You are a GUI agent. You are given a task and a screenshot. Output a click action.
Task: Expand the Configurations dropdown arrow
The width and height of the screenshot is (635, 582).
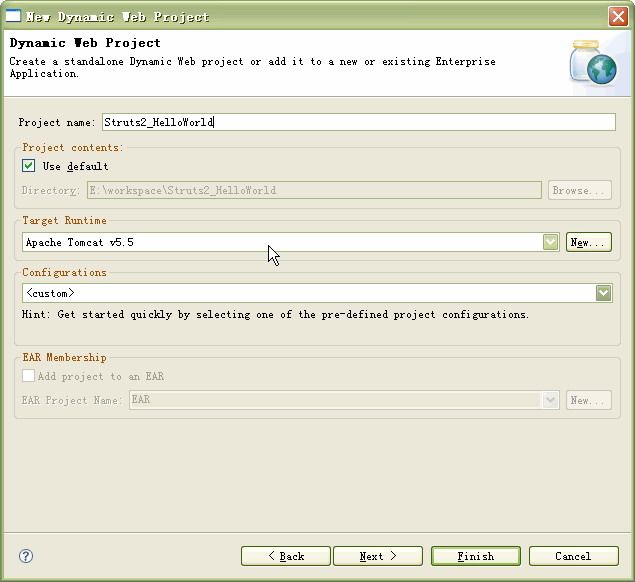pyautogui.click(x=603, y=293)
